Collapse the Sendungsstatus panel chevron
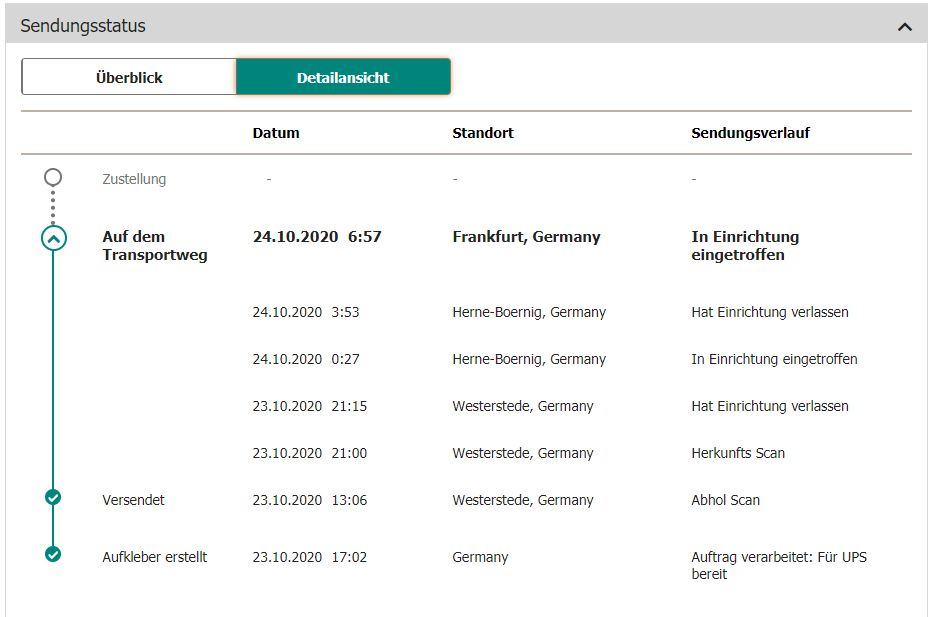Image resolution: width=932 pixels, height=617 pixels. coord(905,27)
